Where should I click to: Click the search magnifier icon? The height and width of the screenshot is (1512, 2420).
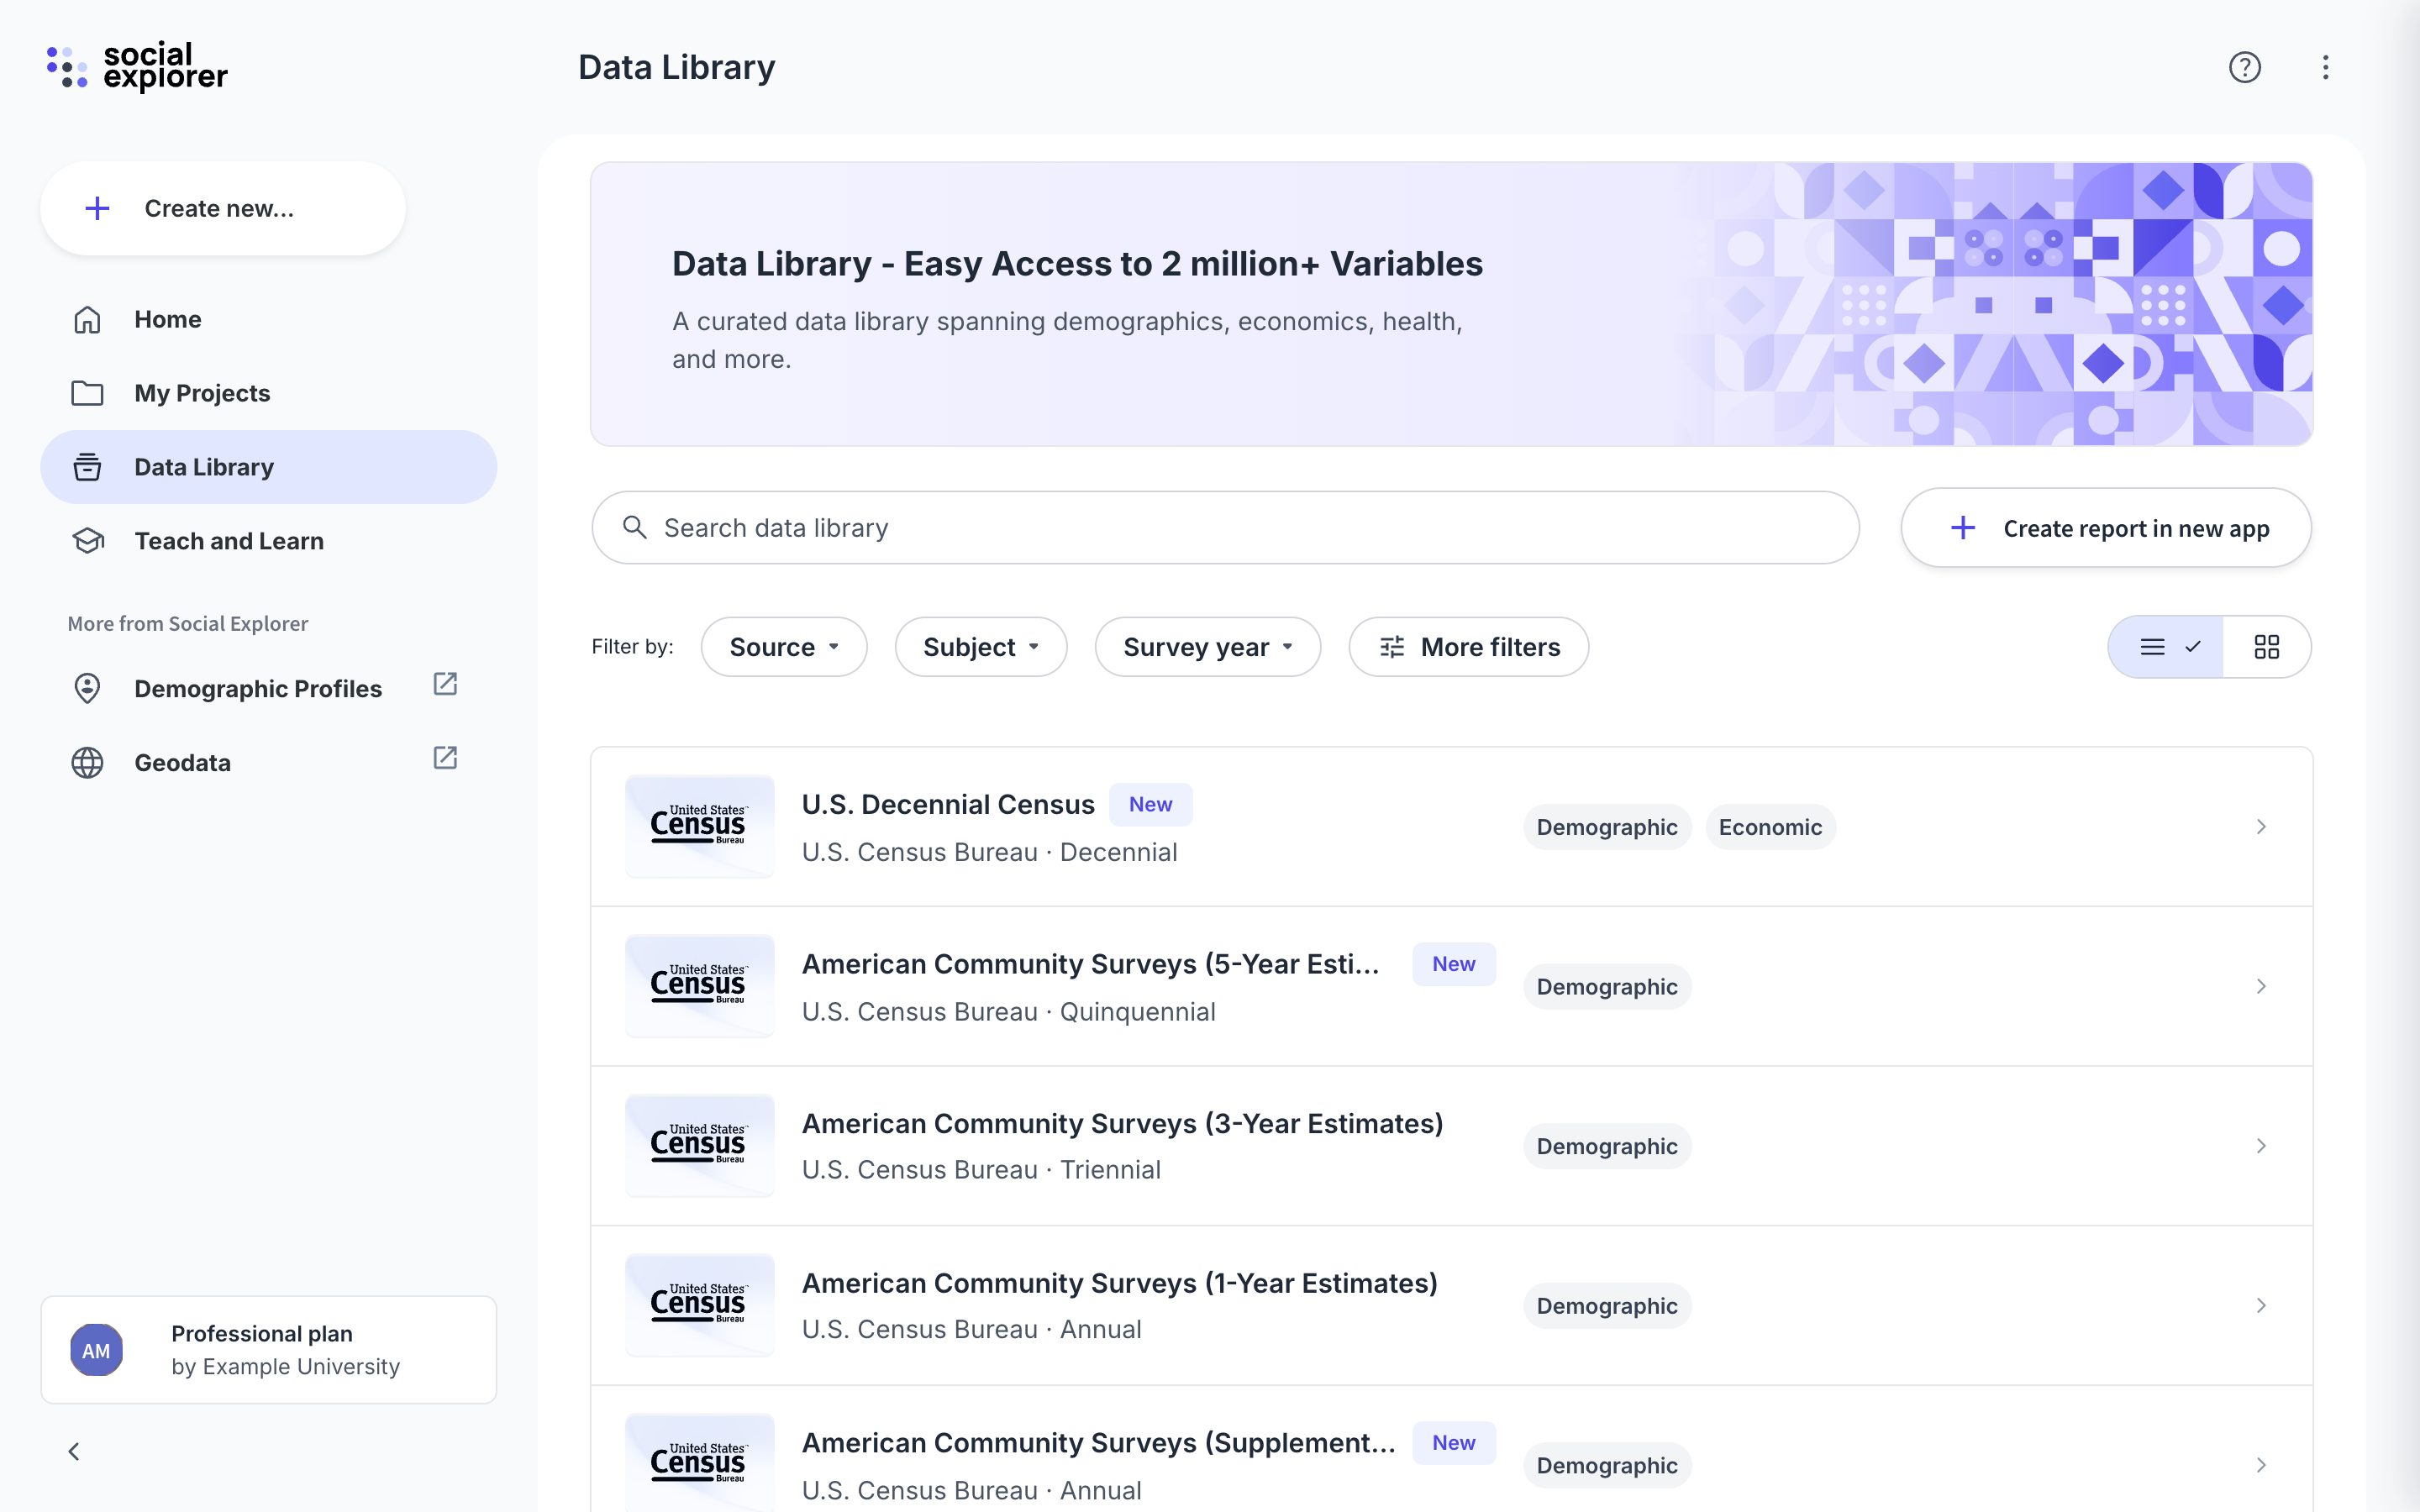pos(635,527)
